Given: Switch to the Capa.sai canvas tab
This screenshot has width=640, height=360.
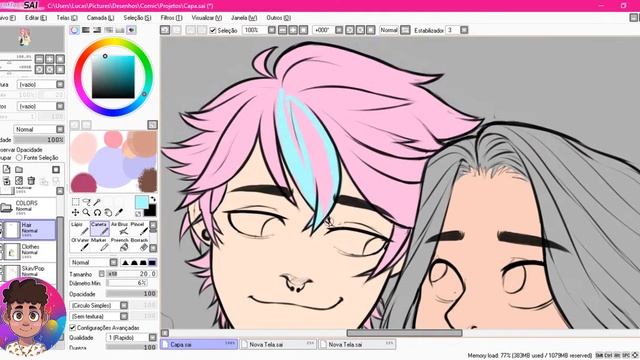Looking at the screenshot, I should click(199, 344).
